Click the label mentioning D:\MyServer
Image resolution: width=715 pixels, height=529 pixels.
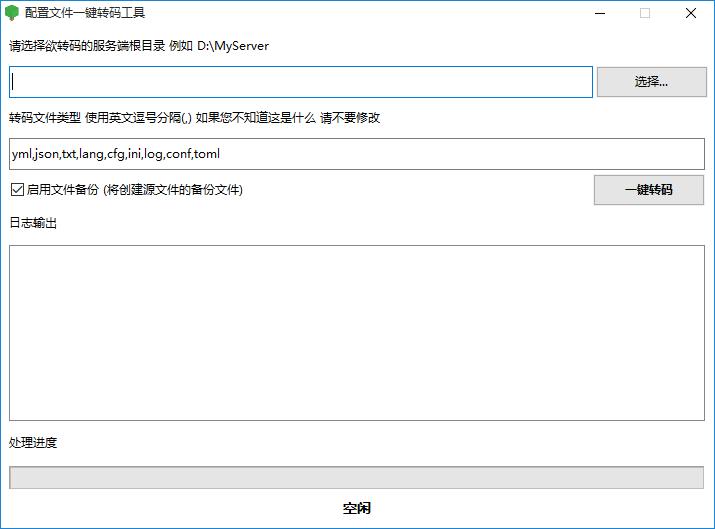click(x=139, y=46)
